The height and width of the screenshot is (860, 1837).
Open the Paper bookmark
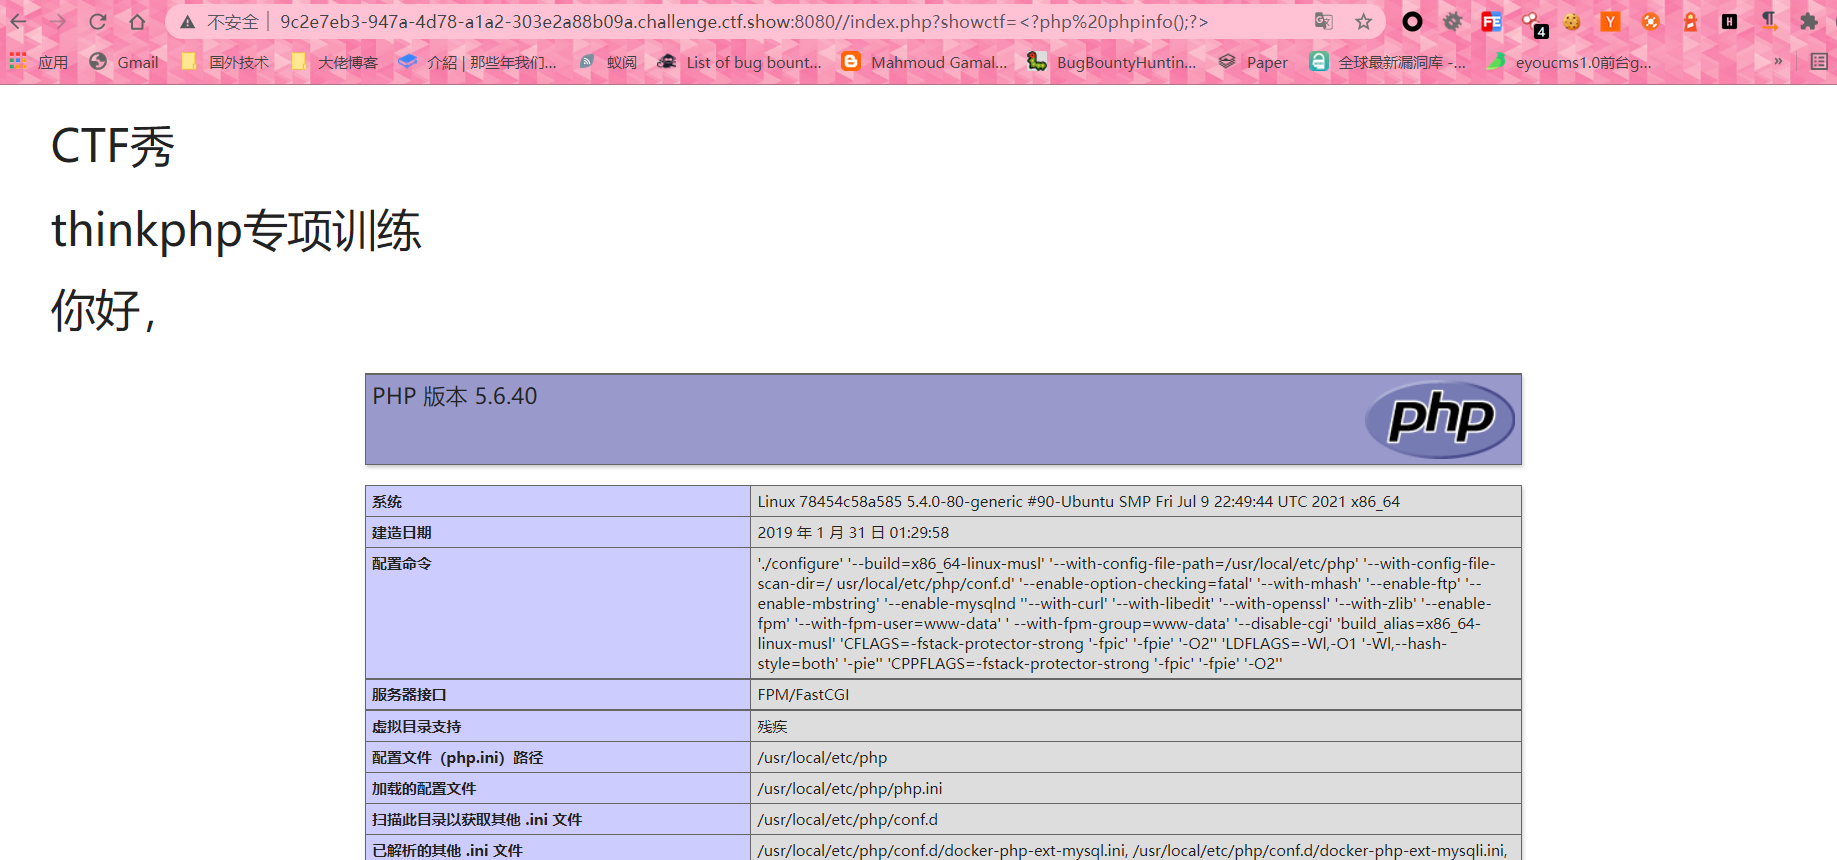click(1253, 62)
